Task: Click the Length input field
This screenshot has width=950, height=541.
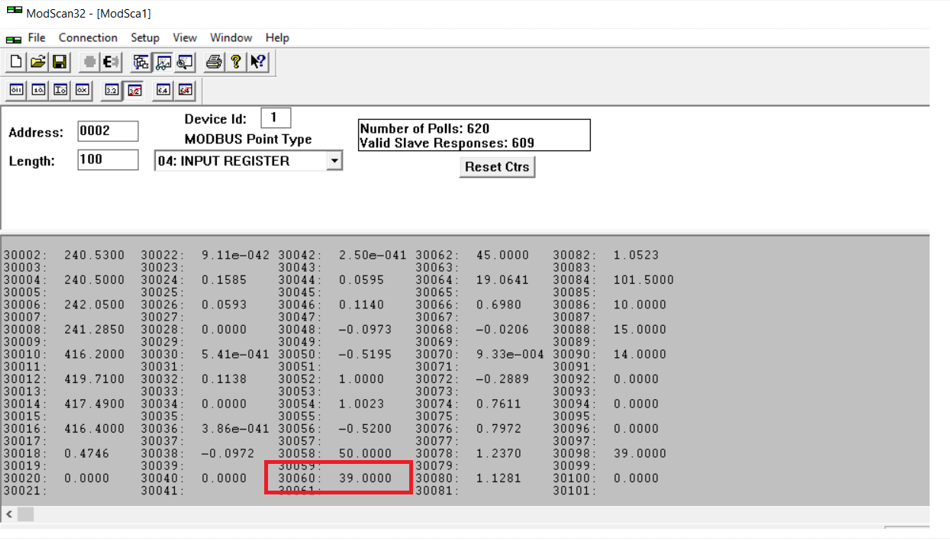Action: [108, 160]
